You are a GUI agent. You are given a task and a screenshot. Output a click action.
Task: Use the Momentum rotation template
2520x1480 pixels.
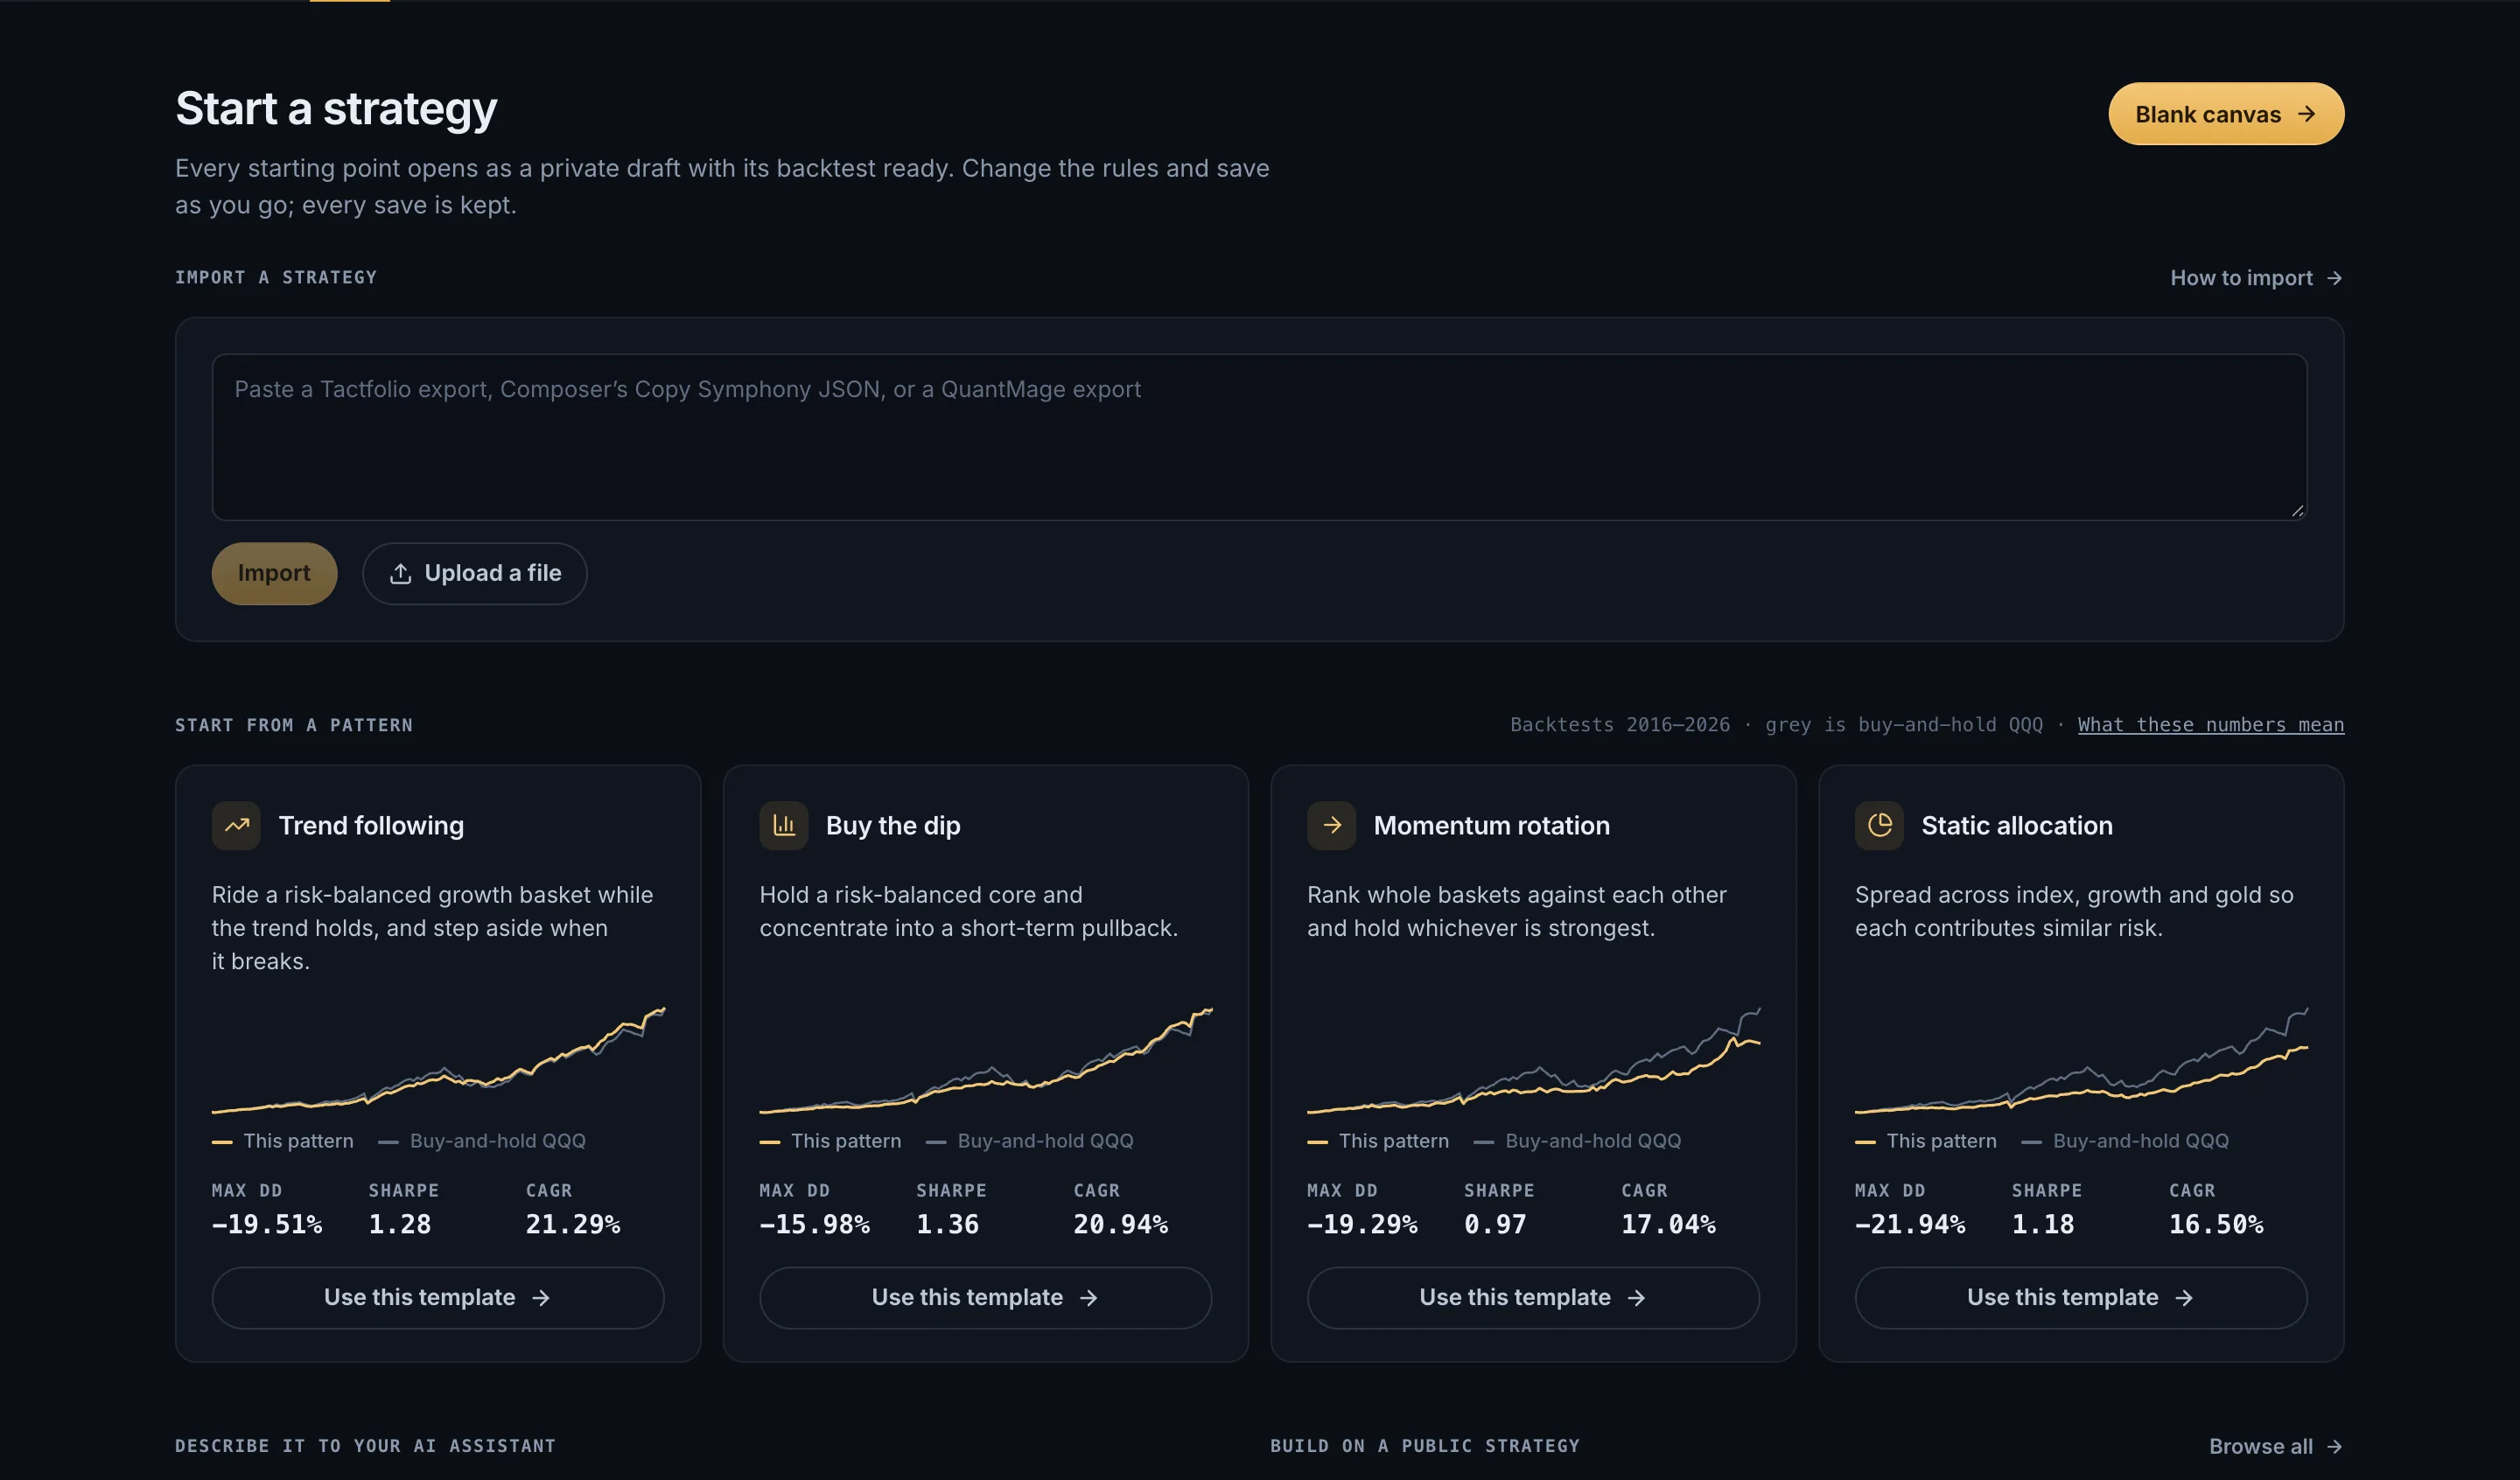[x=1533, y=1297]
